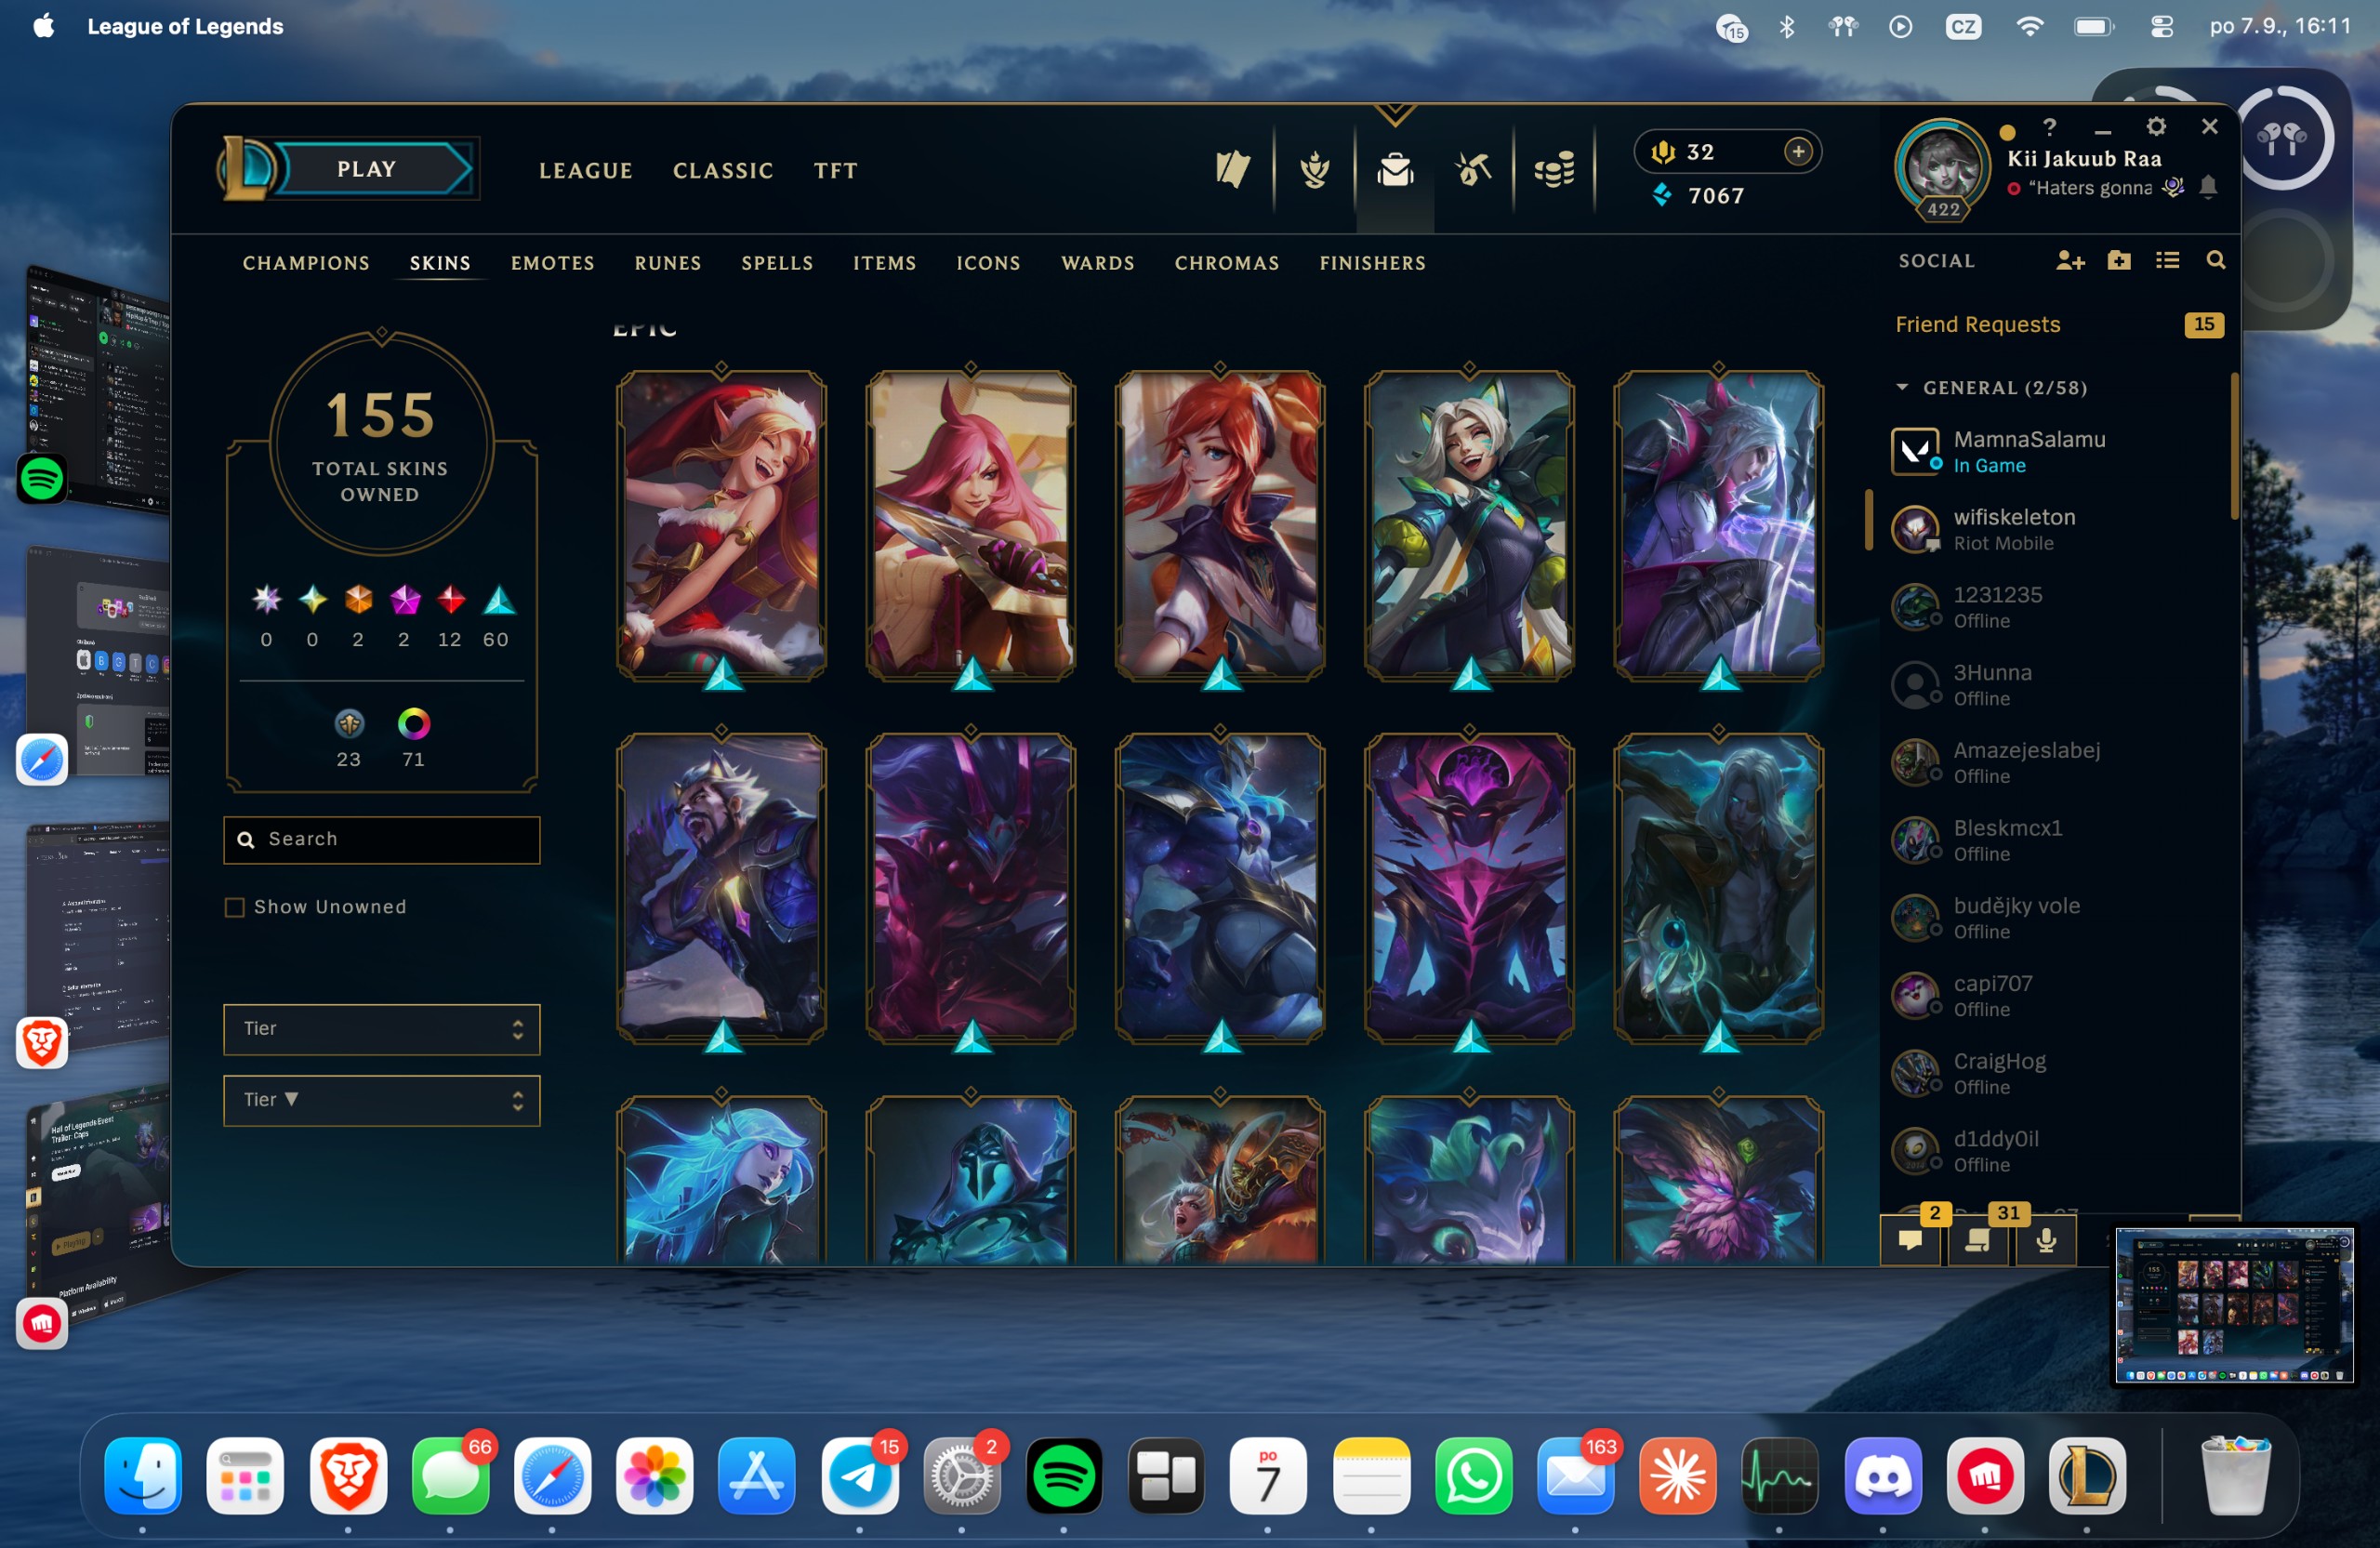This screenshot has height=1548, width=2380.
Task: Click the friends list scrollbar
Action: click(2234, 446)
